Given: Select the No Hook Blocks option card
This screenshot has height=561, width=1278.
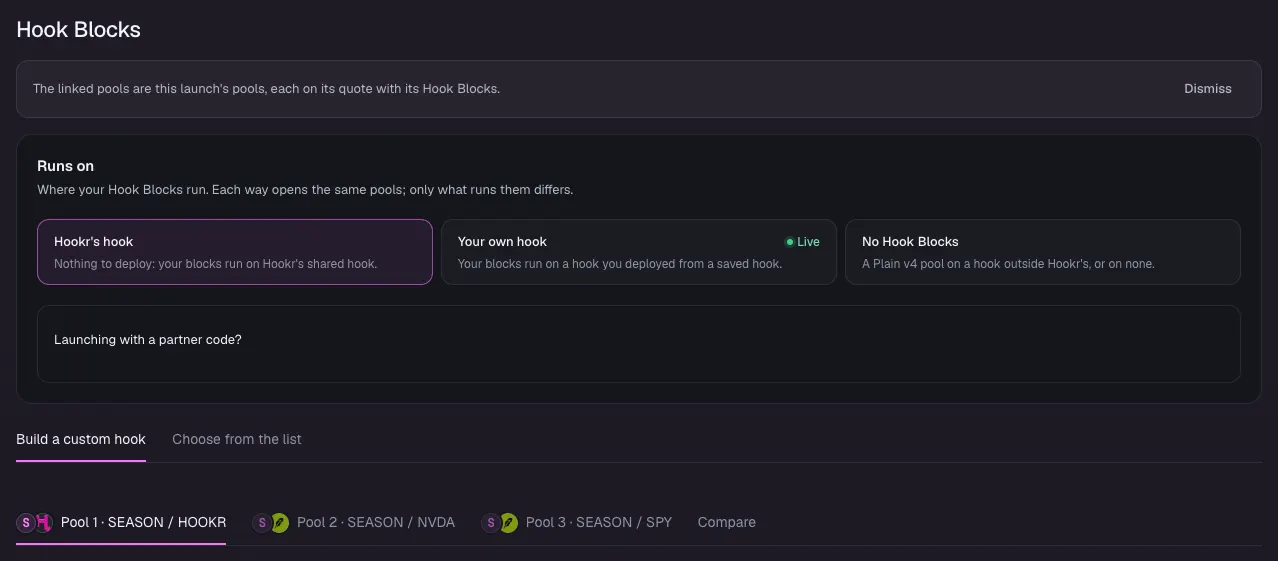Looking at the screenshot, I should click(x=1042, y=252).
